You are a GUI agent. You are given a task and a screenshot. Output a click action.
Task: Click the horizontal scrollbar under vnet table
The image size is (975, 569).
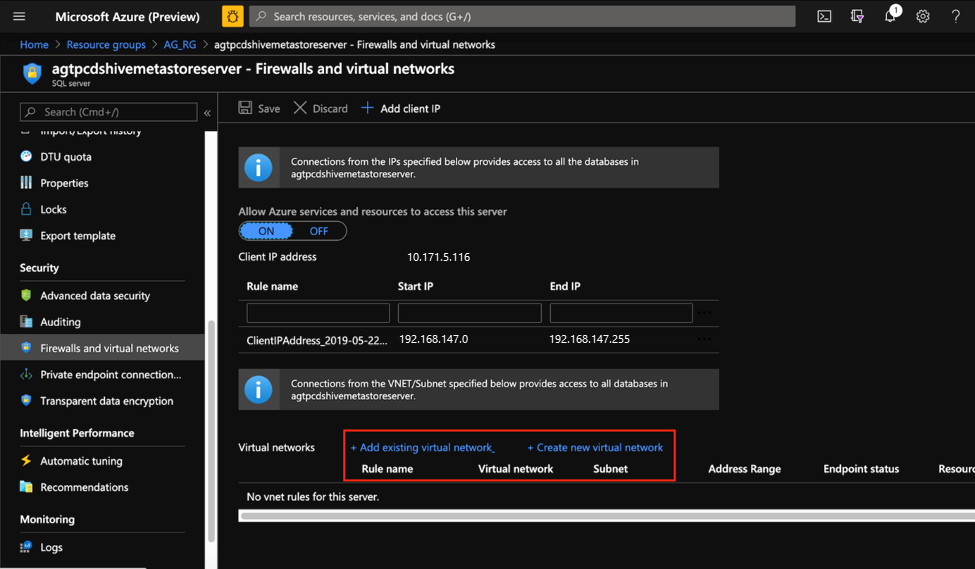606,516
